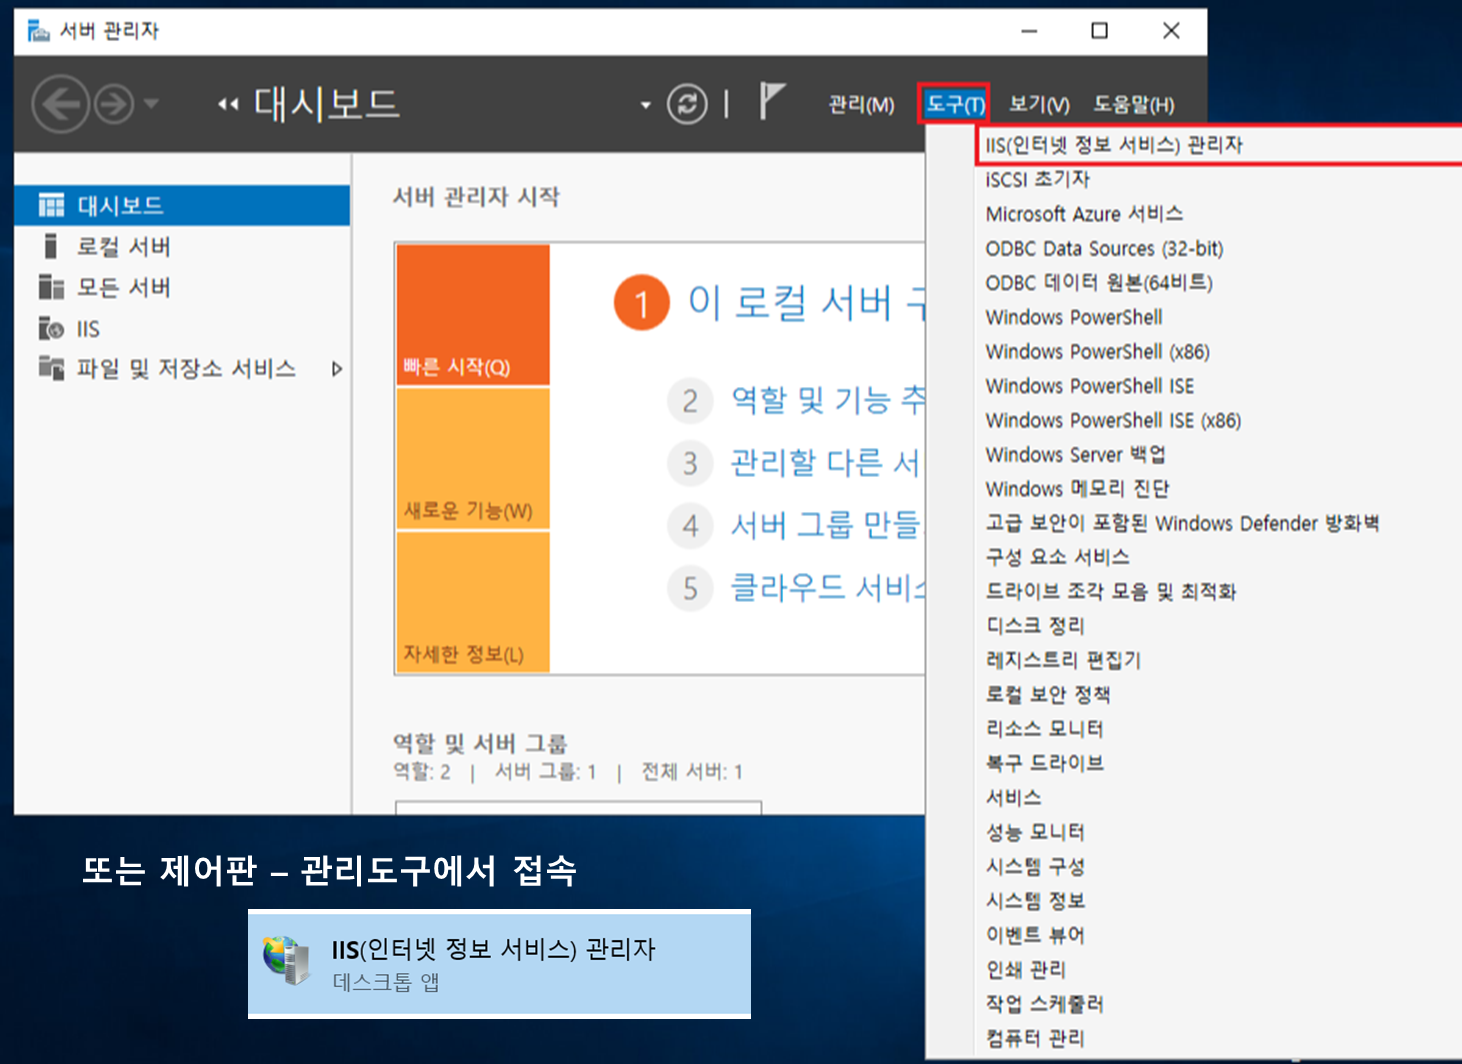Select the 모든 서버 sidebar label
Screen dimensions: 1462x1064
124,288
